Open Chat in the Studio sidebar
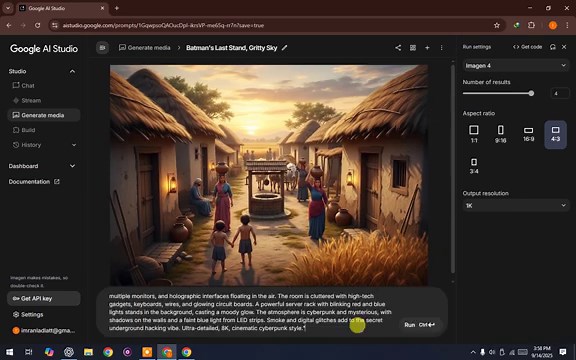 (43, 86)
